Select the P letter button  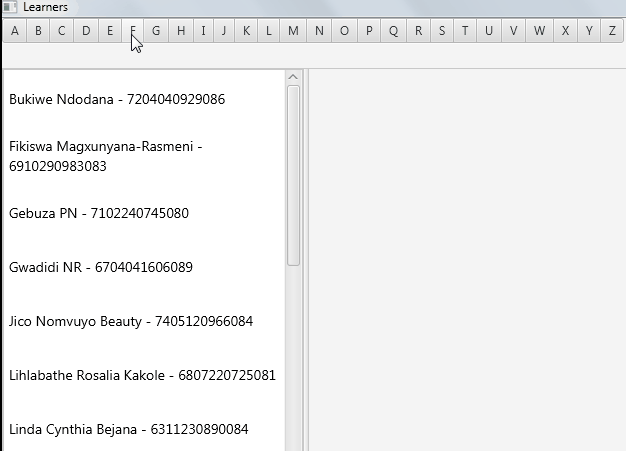click(x=369, y=31)
